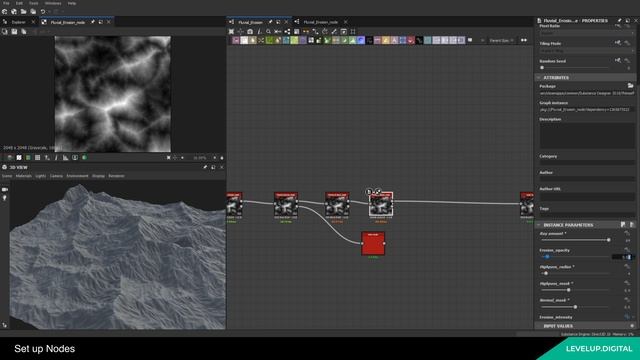Collapse the ATTRIBUTES section
Image resolution: width=640 pixels, height=360 pixels.
tap(539, 78)
